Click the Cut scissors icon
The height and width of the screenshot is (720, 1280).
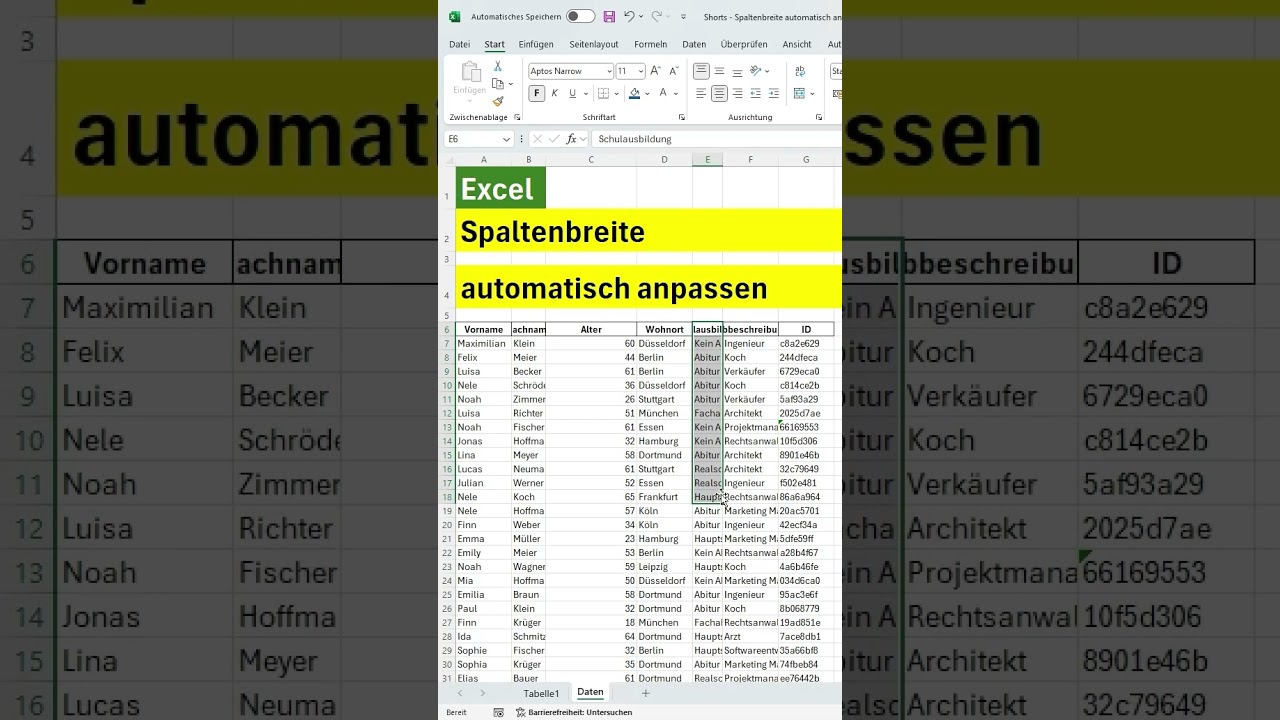tap(498, 66)
